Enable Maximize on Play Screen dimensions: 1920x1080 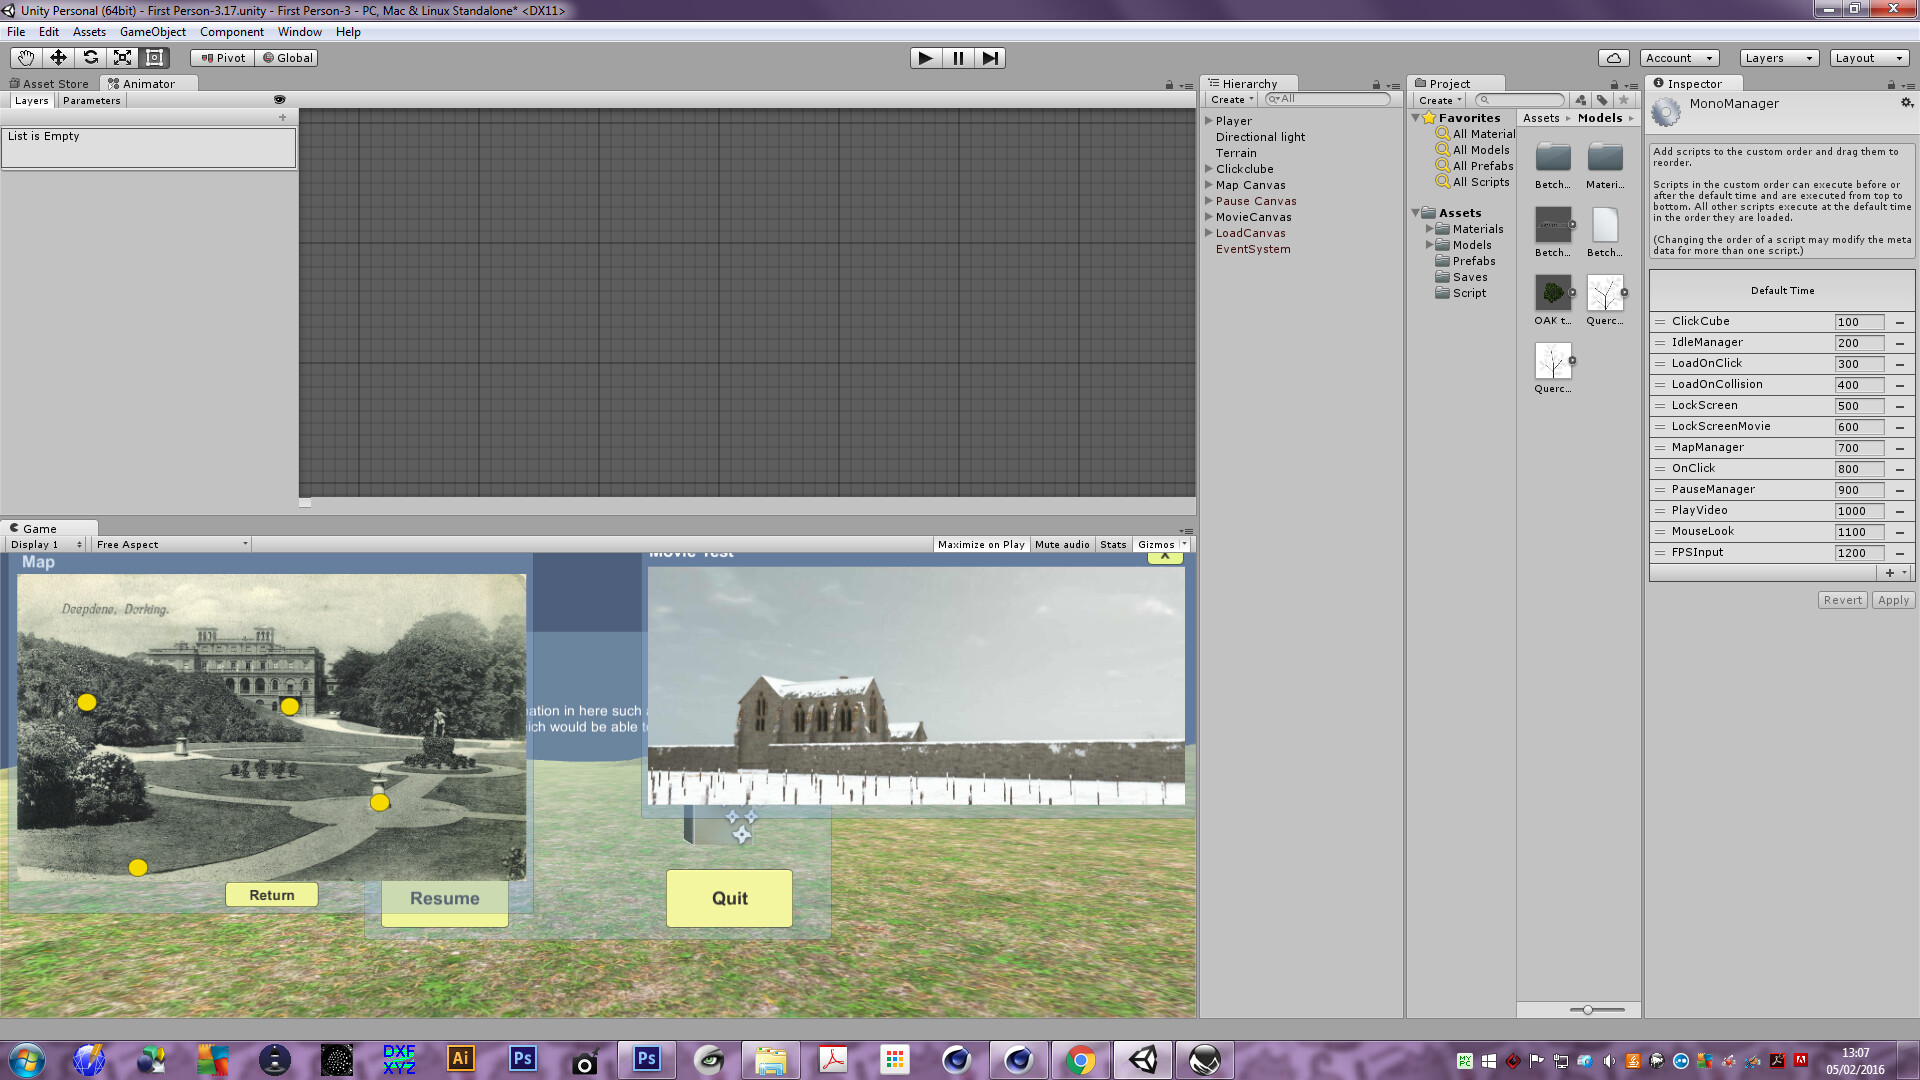[x=980, y=544]
